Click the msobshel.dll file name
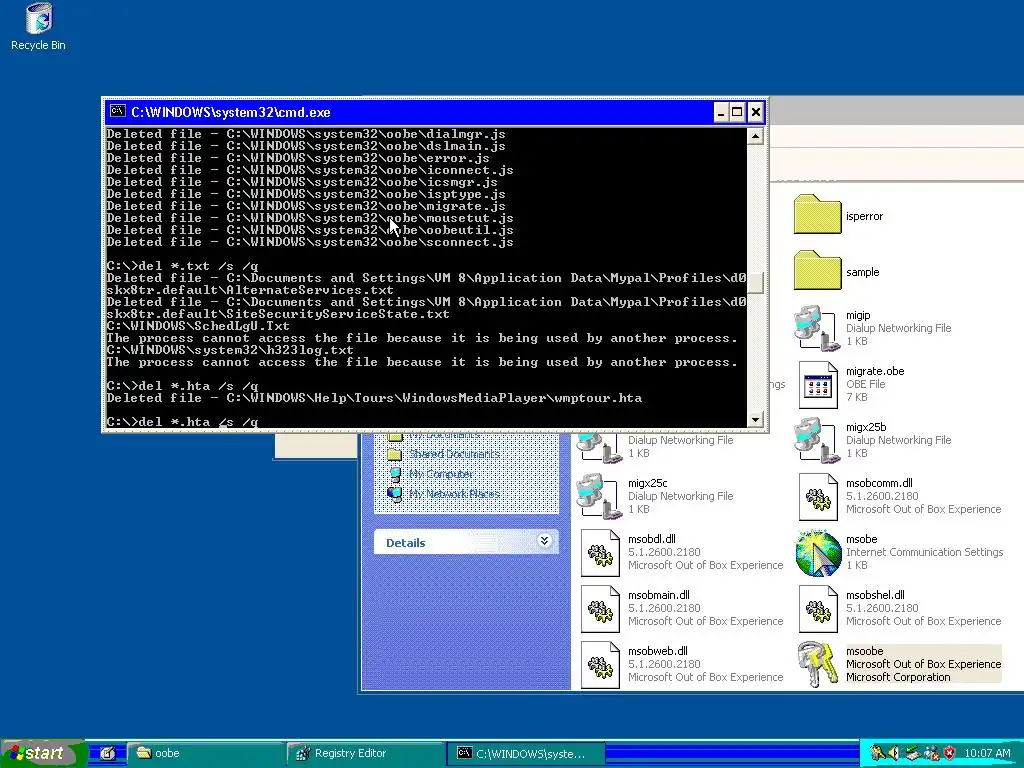Screen dimensions: 1024x768 pos(875,595)
